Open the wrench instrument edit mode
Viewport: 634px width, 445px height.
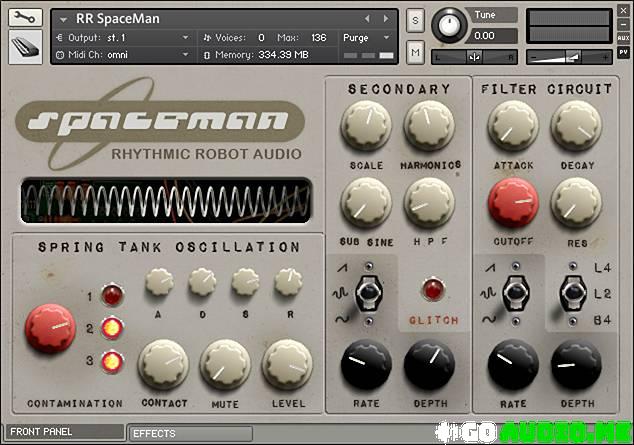[x=25, y=17]
